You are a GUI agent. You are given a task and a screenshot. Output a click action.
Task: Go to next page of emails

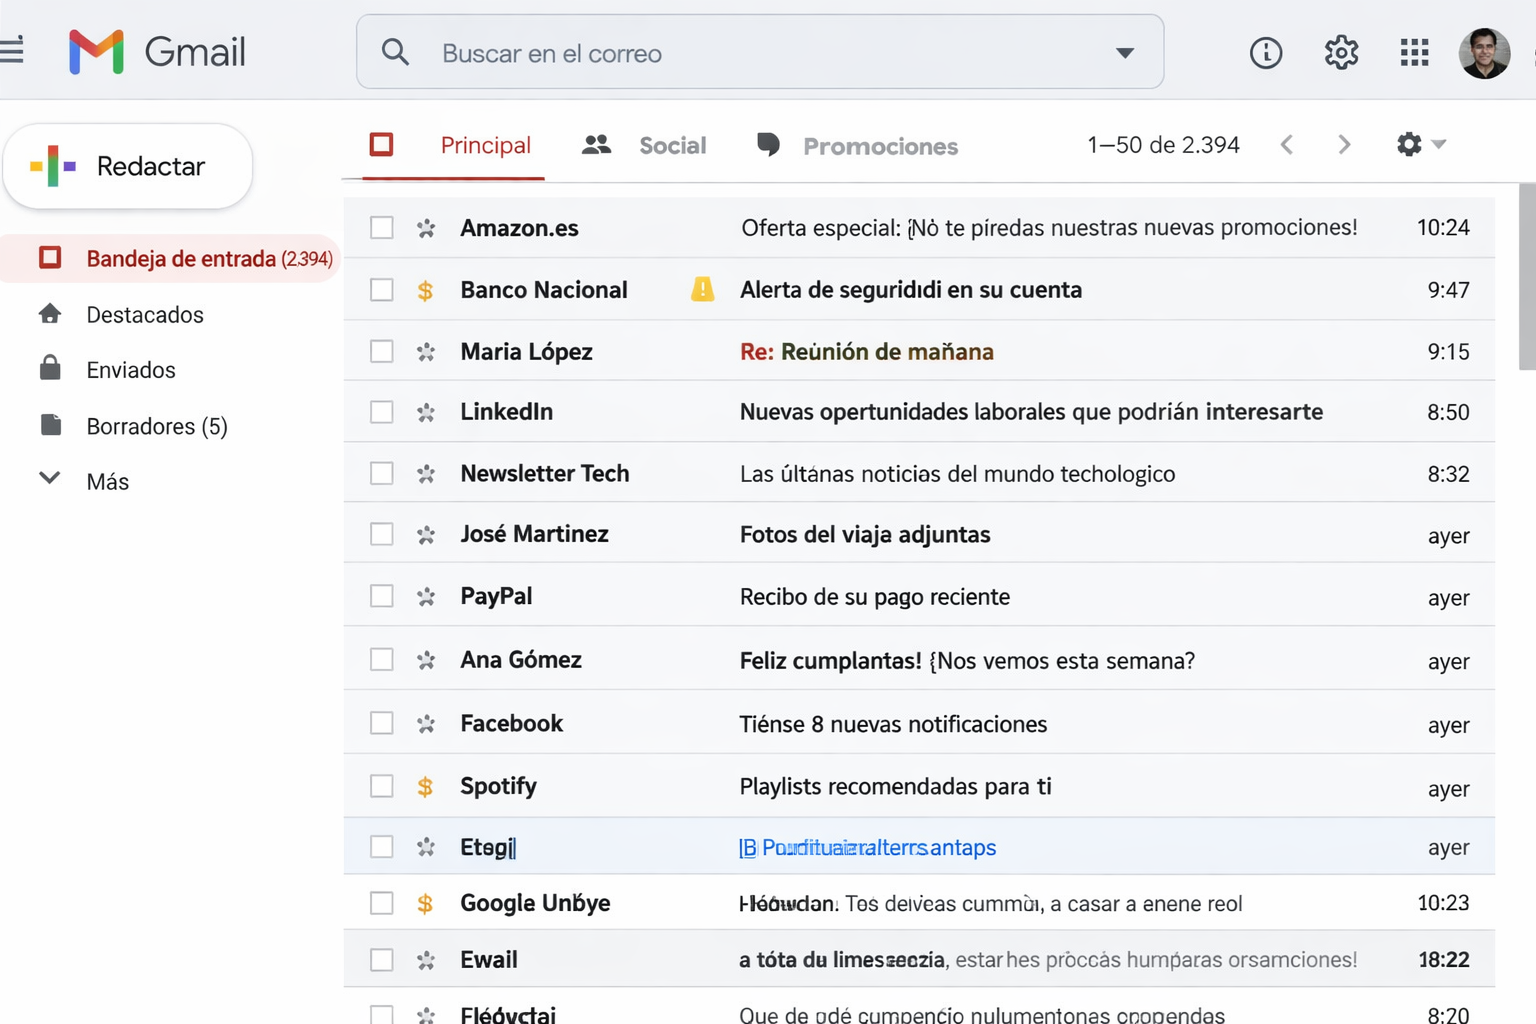click(1344, 145)
